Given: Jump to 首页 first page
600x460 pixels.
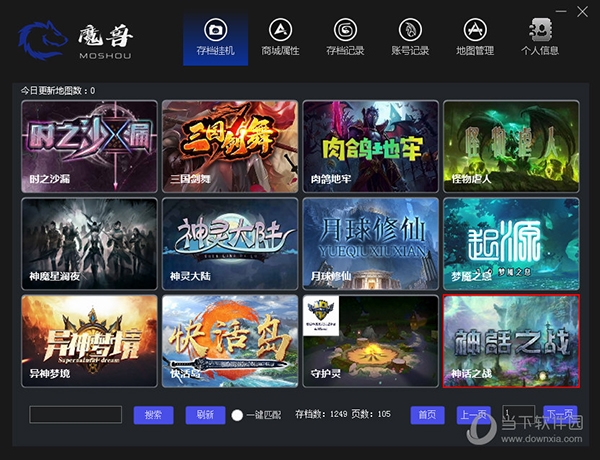Looking at the screenshot, I should coord(427,415).
